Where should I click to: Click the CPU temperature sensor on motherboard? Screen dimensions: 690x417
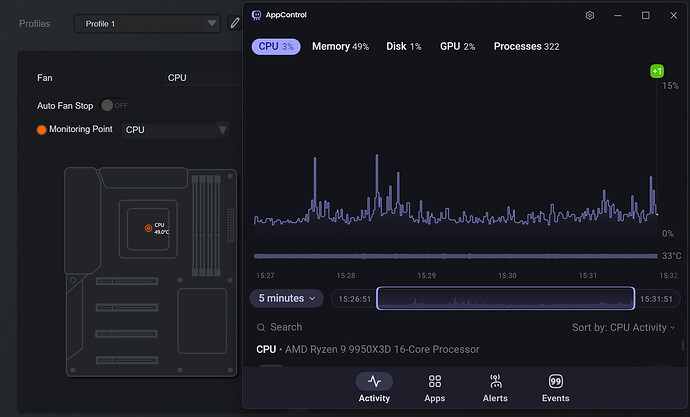coord(148,228)
